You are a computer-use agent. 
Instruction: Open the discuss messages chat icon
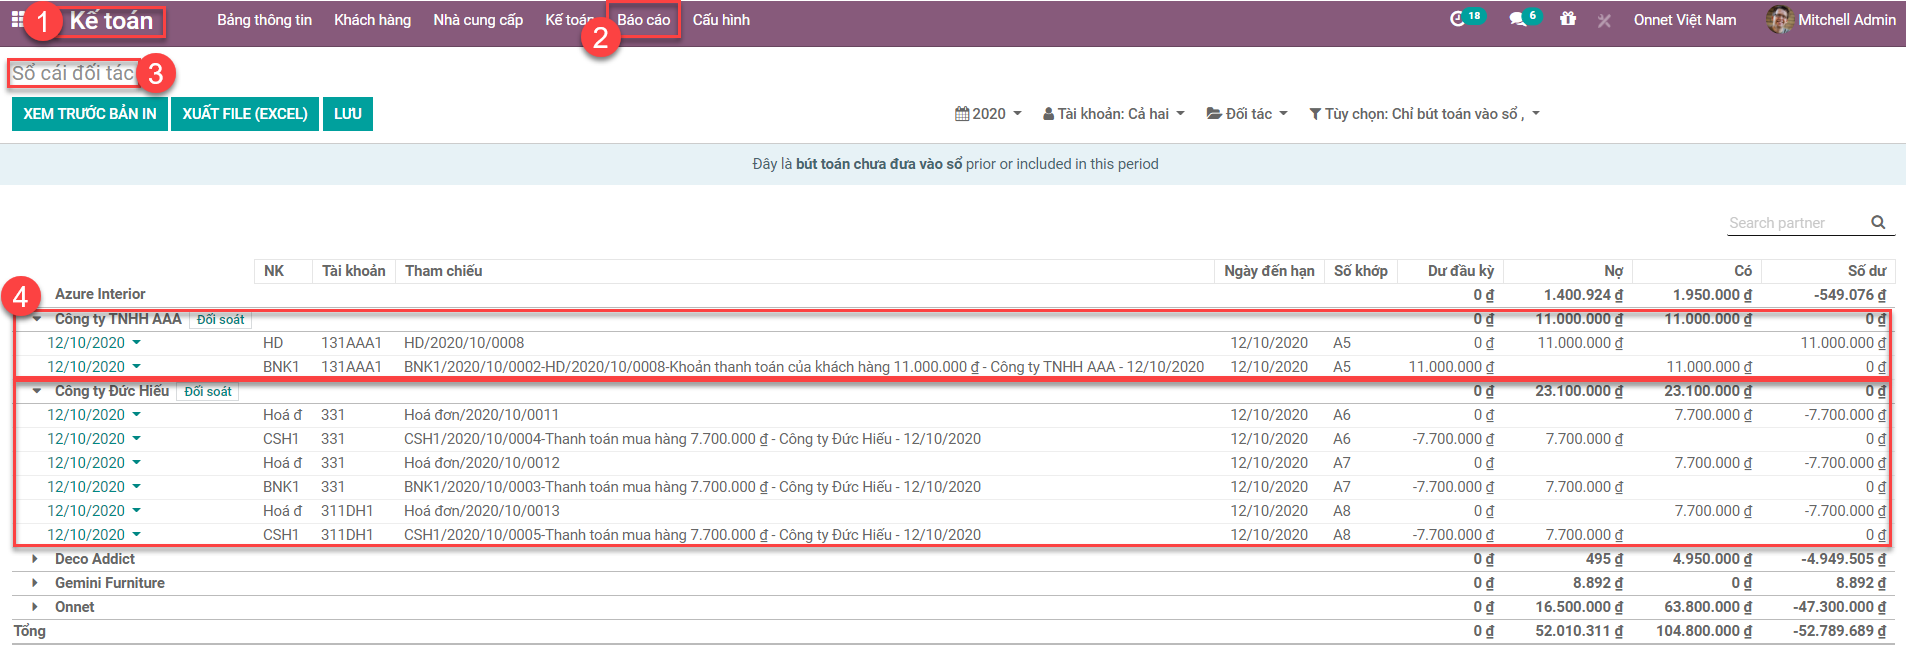pyautogui.click(x=1517, y=19)
